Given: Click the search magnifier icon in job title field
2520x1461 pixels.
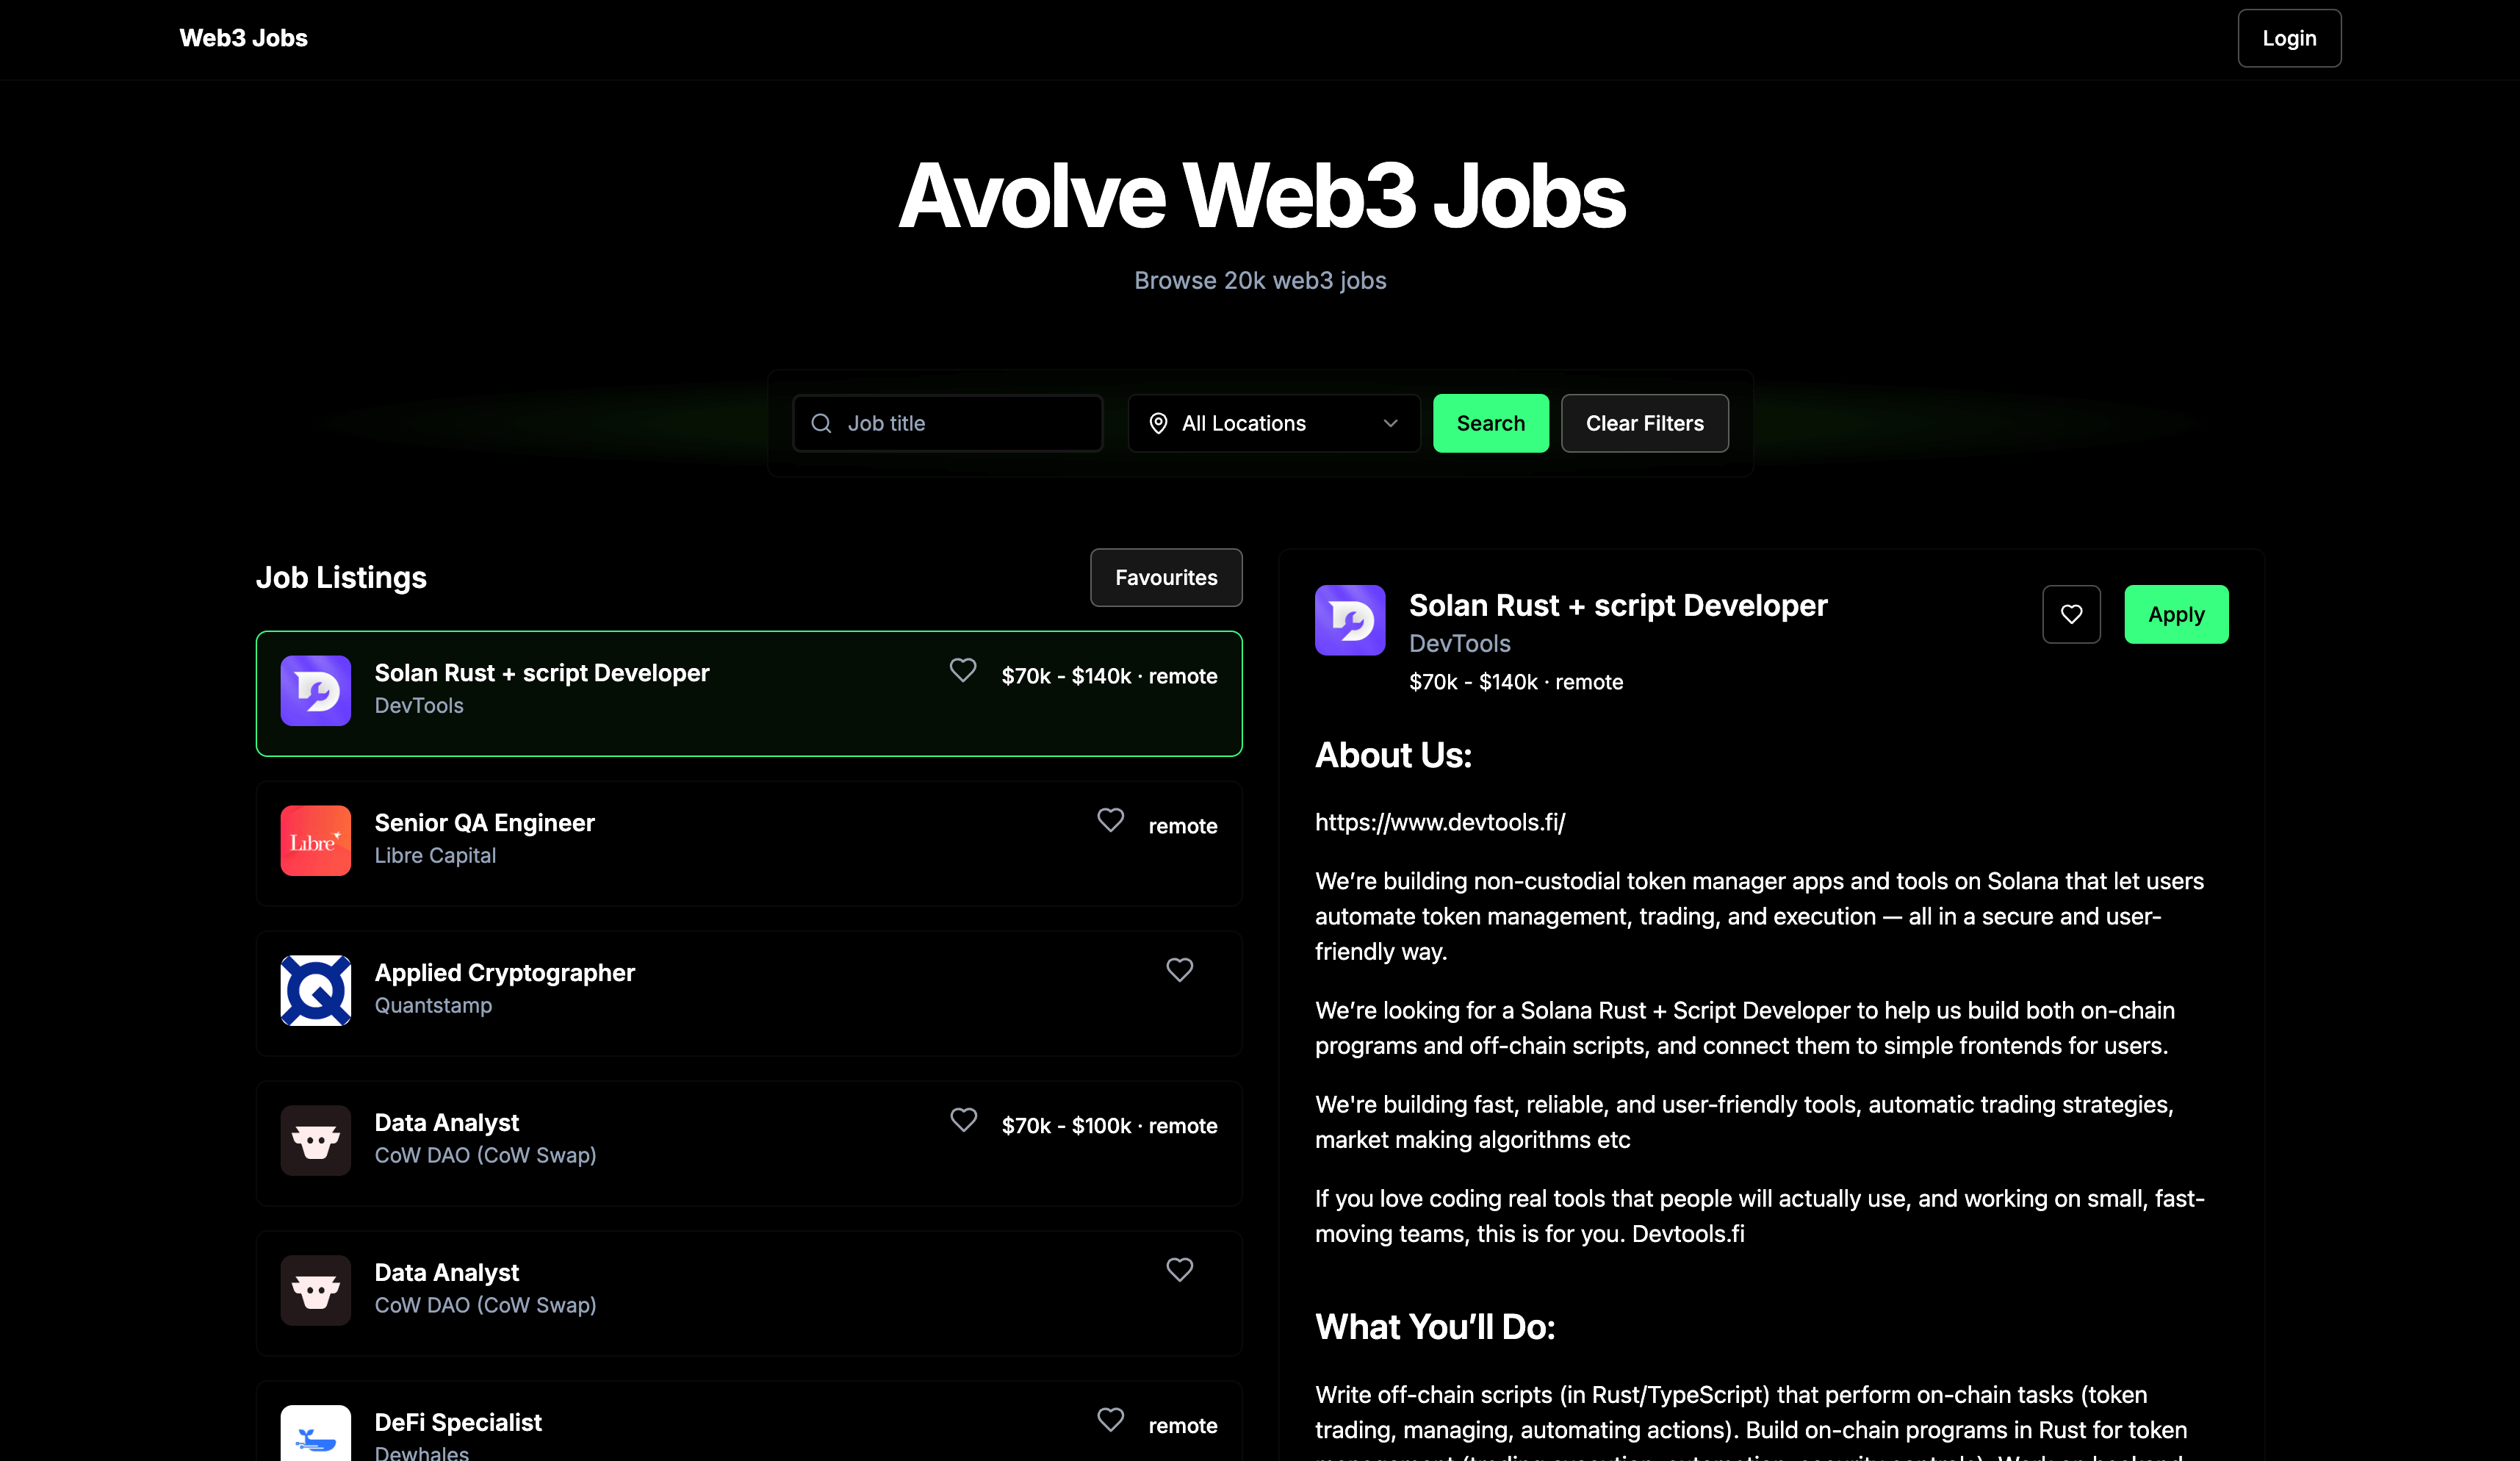Looking at the screenshot, I should pos(820,423).
